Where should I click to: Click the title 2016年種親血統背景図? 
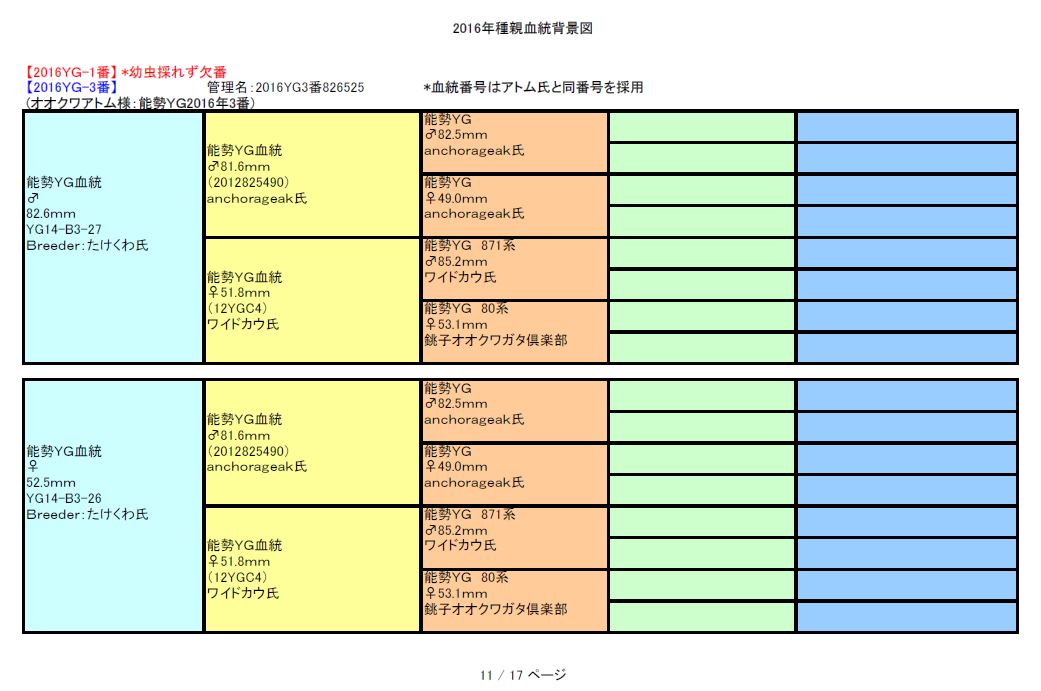[523, 28]
